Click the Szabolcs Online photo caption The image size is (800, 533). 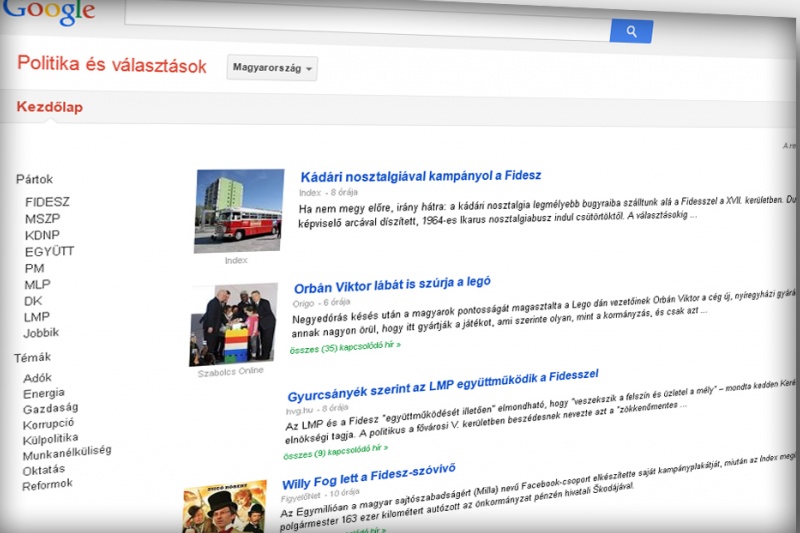230,372
